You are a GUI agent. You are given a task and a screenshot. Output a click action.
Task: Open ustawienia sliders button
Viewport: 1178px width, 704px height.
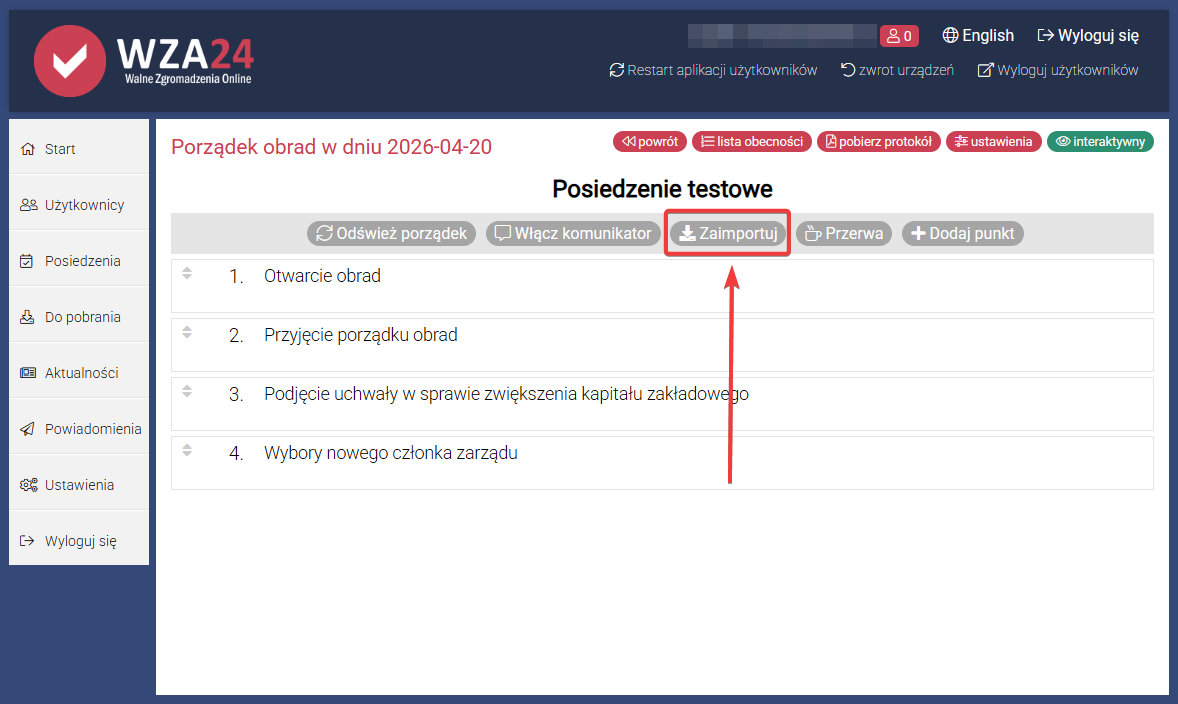(x=994, y=142)
